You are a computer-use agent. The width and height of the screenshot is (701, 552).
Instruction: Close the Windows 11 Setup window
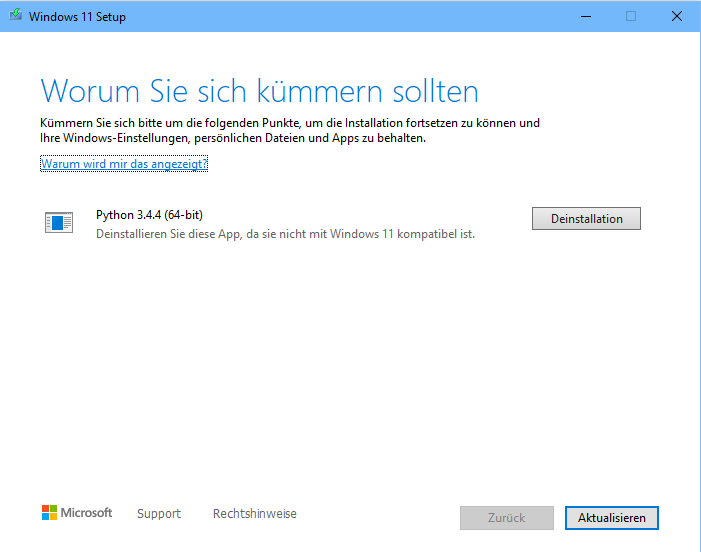tap(677, 17)
